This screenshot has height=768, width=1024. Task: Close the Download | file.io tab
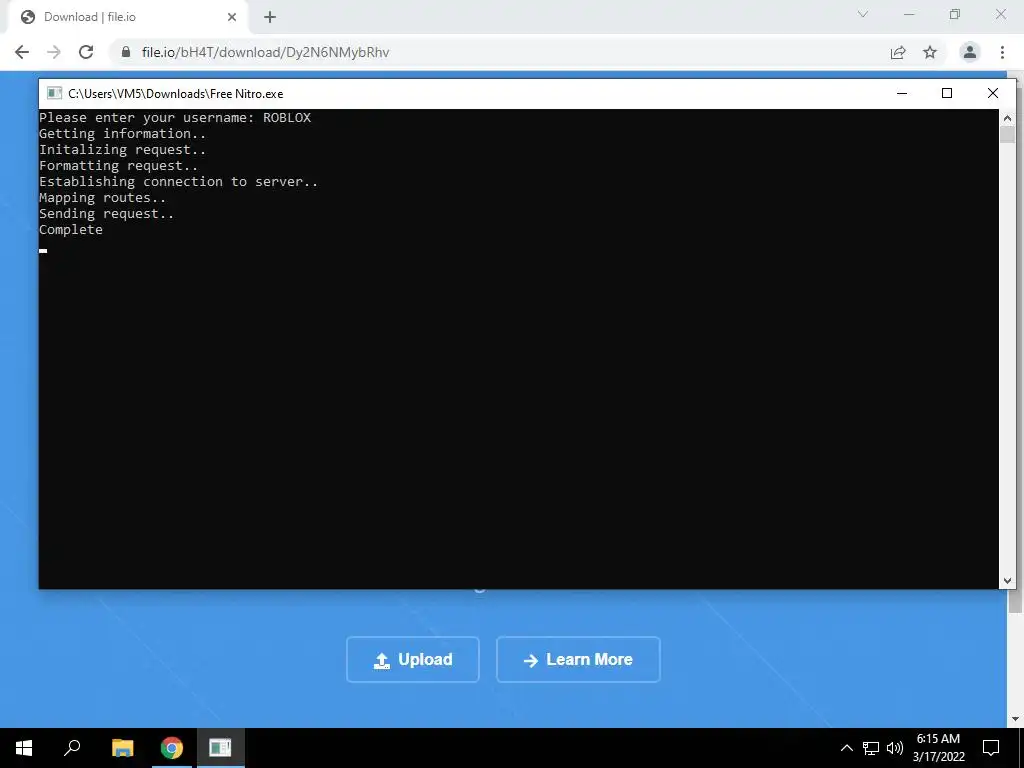[232, 17]
